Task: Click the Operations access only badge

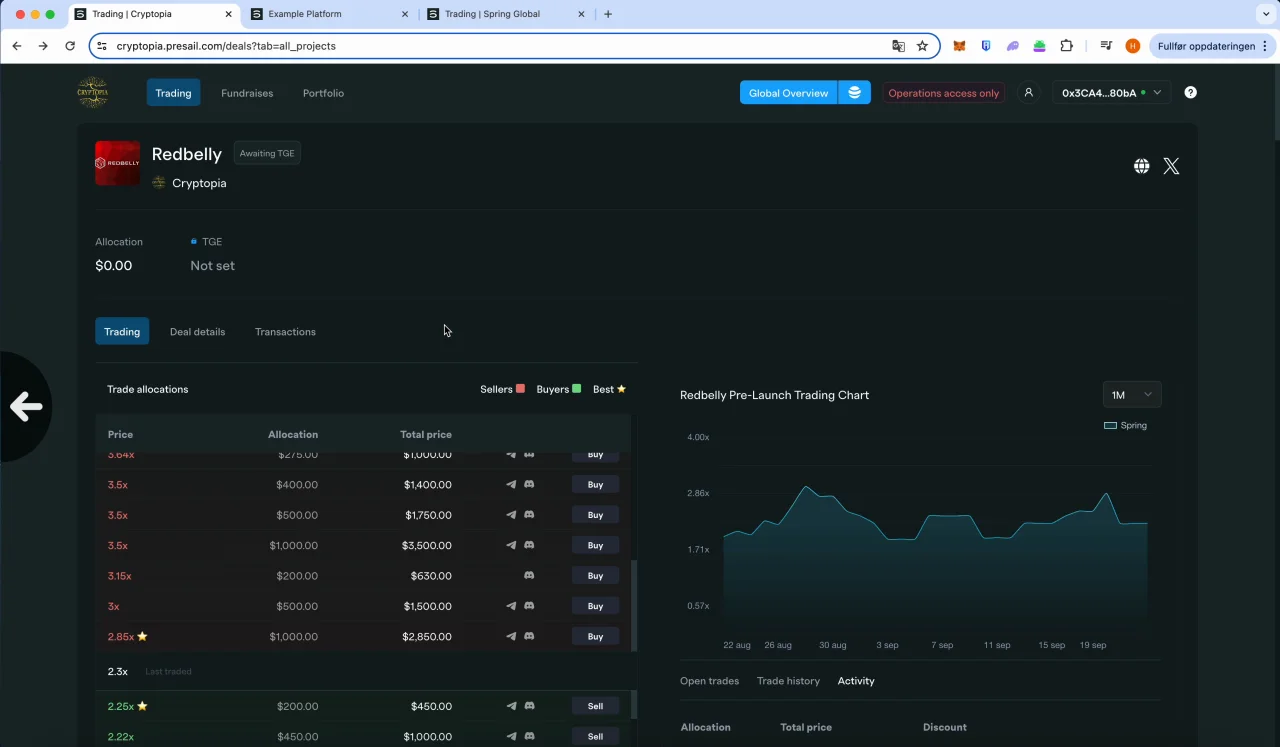Action: pos(944,93)
